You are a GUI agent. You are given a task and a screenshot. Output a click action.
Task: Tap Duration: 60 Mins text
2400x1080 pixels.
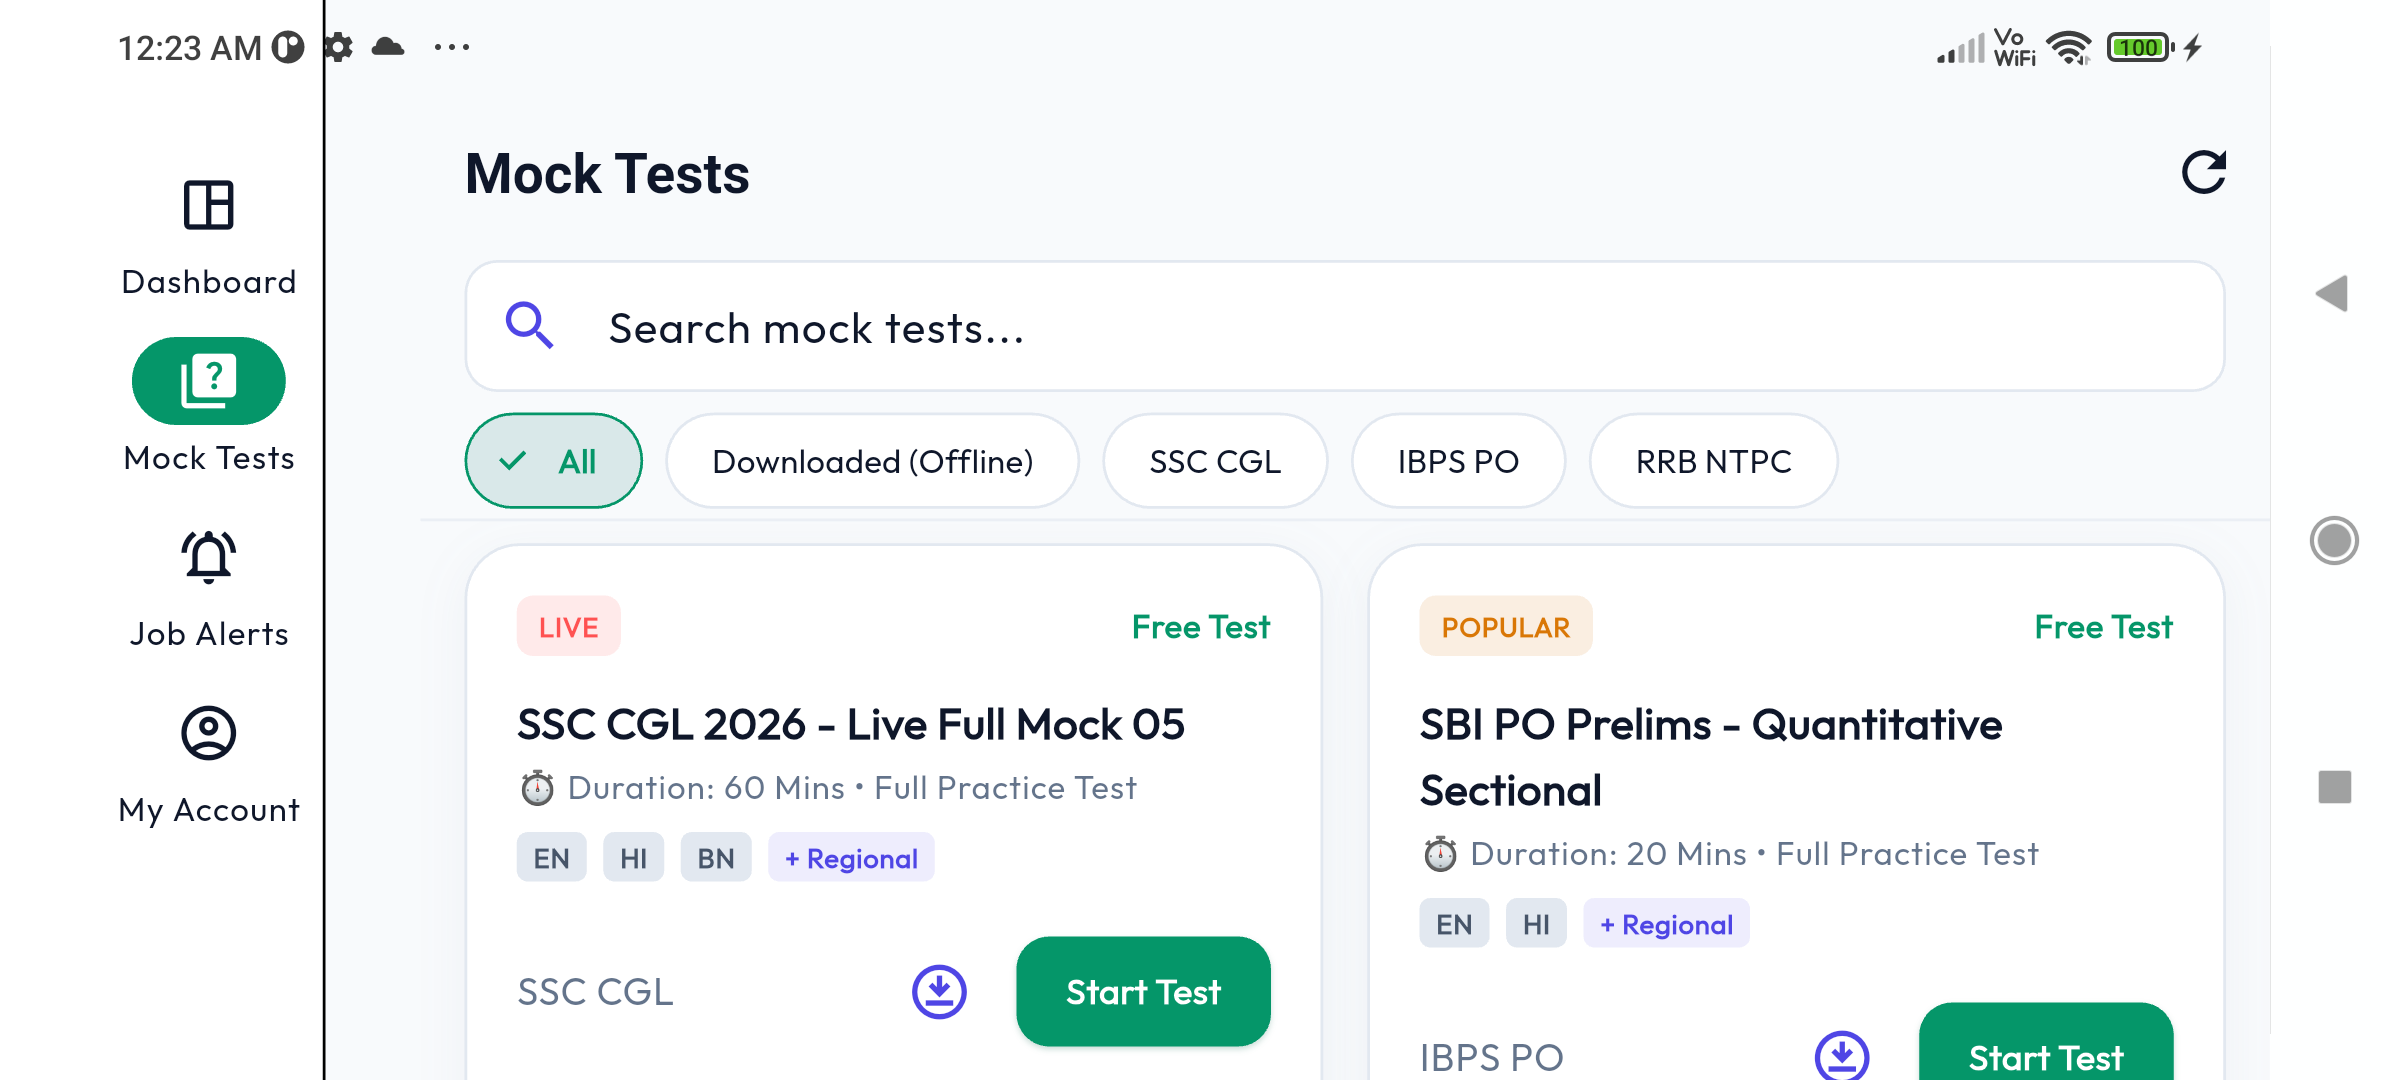click(706, 788)
